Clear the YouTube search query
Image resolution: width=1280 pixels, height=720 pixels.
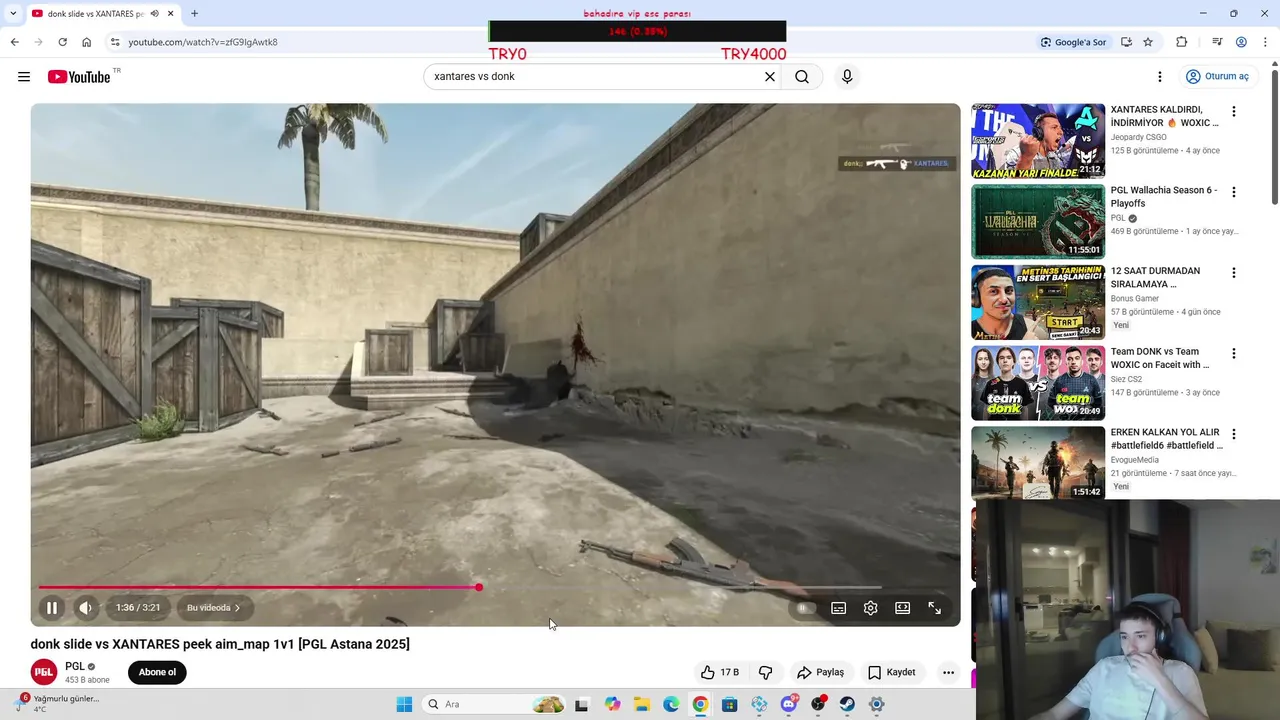click(770, 77)
